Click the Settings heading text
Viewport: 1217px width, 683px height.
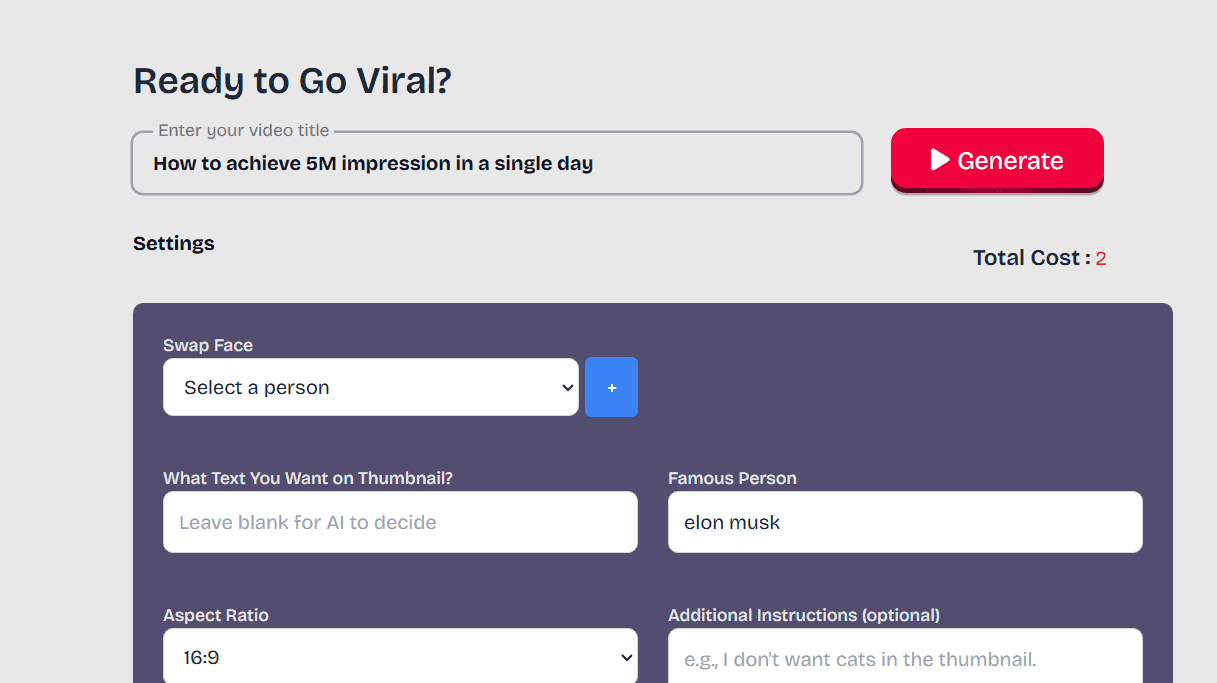[x=174, y=243]
